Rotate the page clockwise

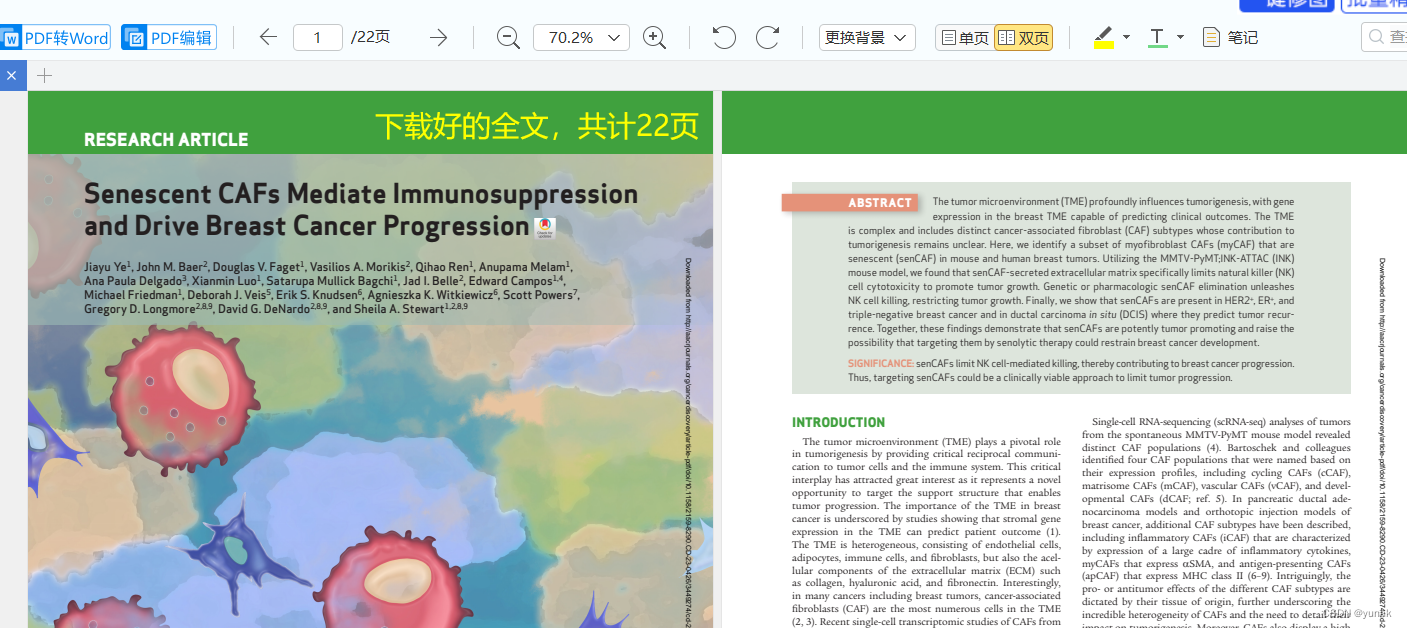[768, 38]
